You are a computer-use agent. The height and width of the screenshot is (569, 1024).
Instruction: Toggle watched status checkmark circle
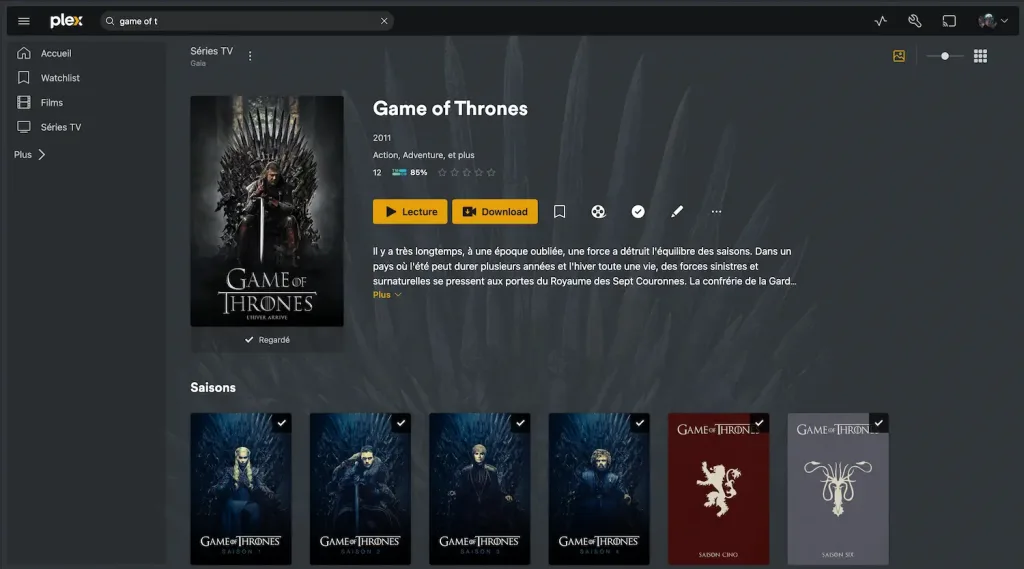[638, 212]
